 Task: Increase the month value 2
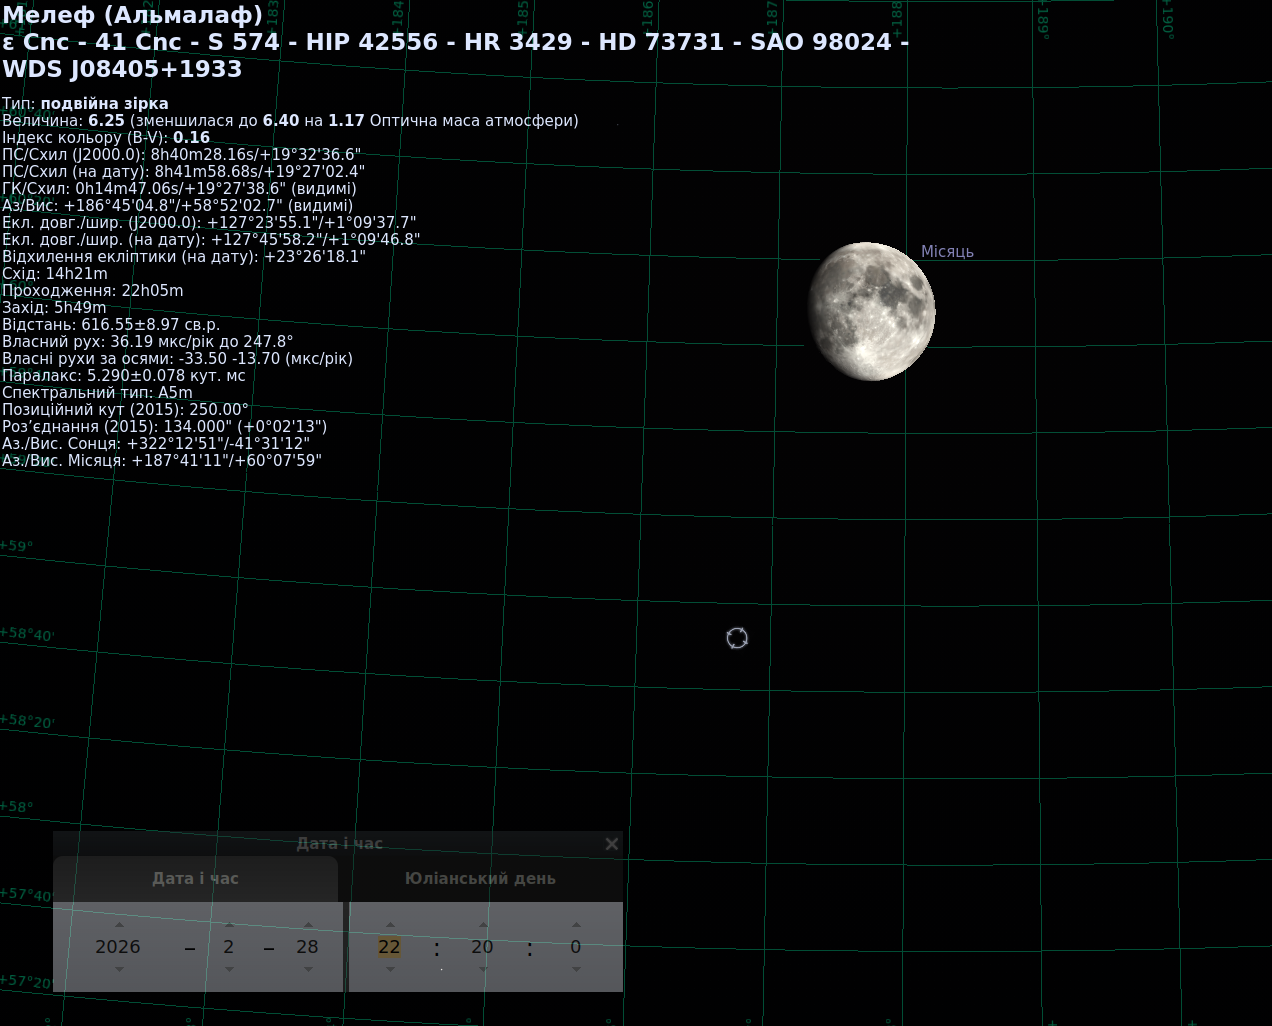click(x=229, y=925)
